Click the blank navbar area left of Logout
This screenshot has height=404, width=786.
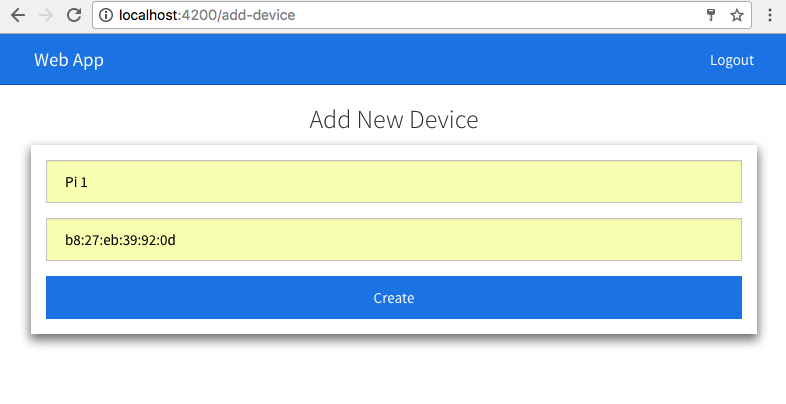[400, 60]
